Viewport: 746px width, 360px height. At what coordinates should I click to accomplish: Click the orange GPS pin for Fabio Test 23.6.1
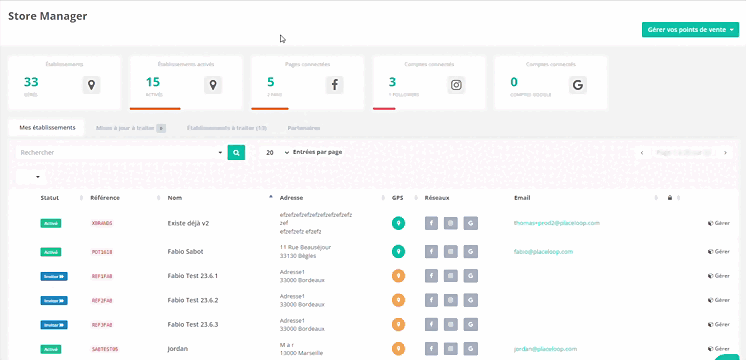click(398, 276)
